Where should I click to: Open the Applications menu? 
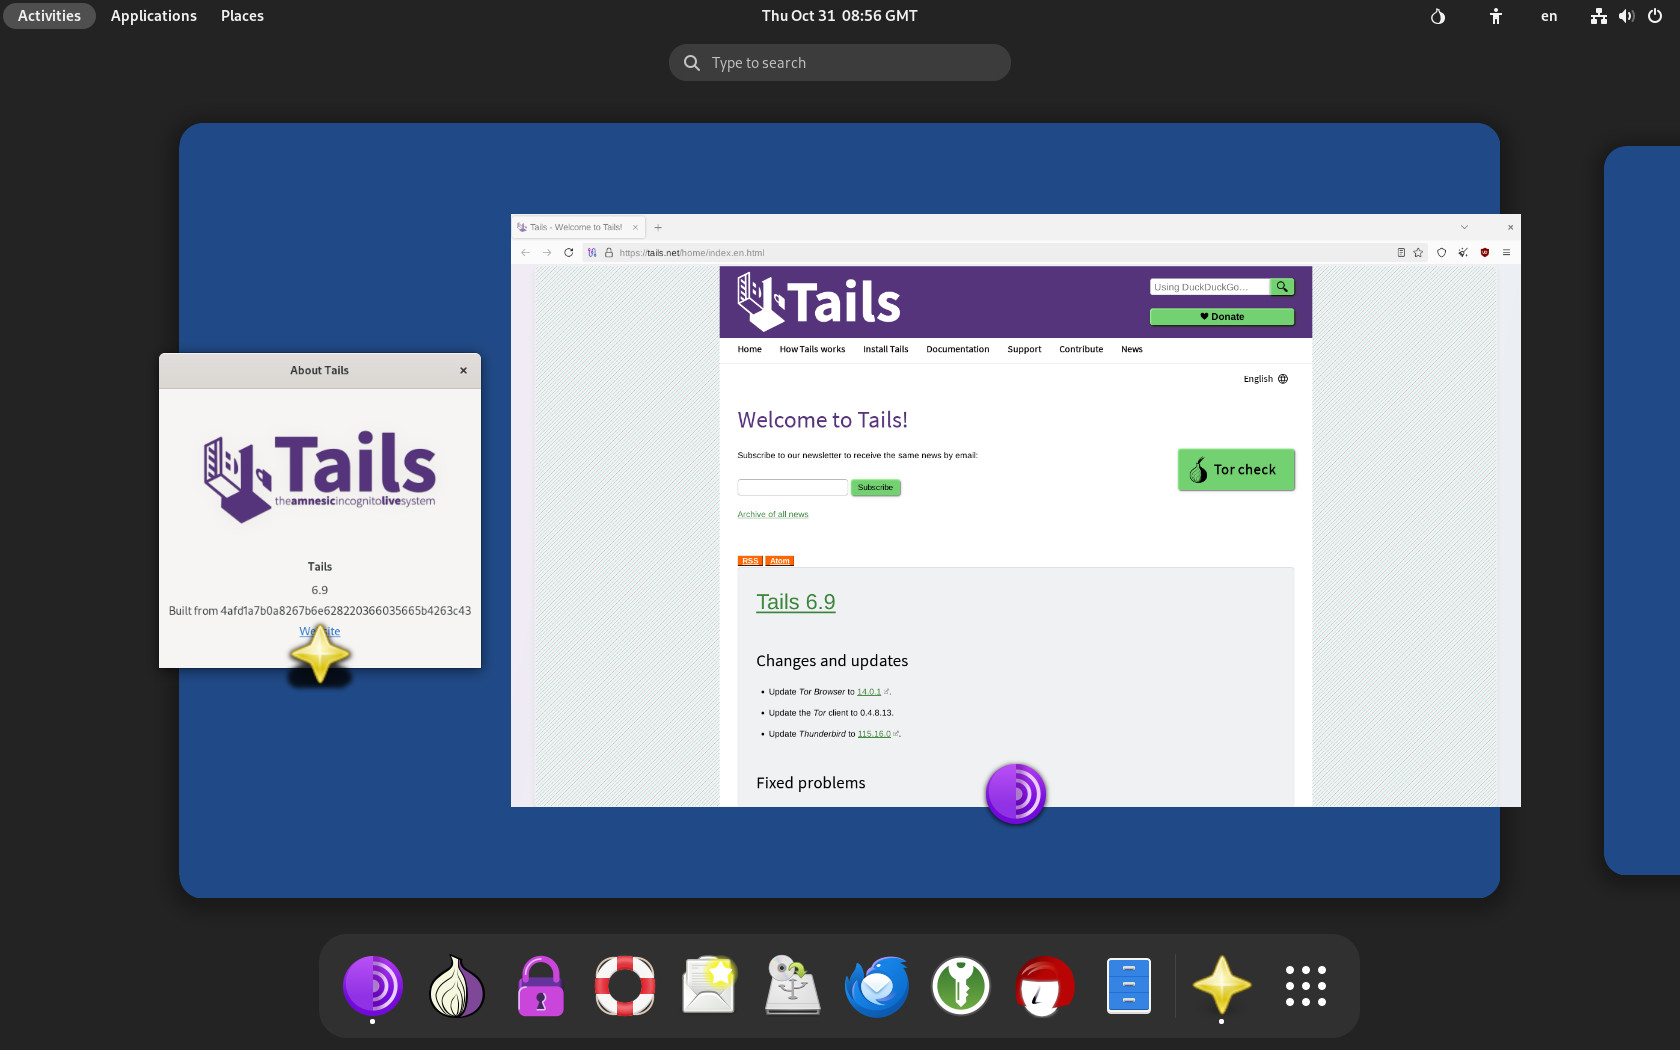point(154,16)
